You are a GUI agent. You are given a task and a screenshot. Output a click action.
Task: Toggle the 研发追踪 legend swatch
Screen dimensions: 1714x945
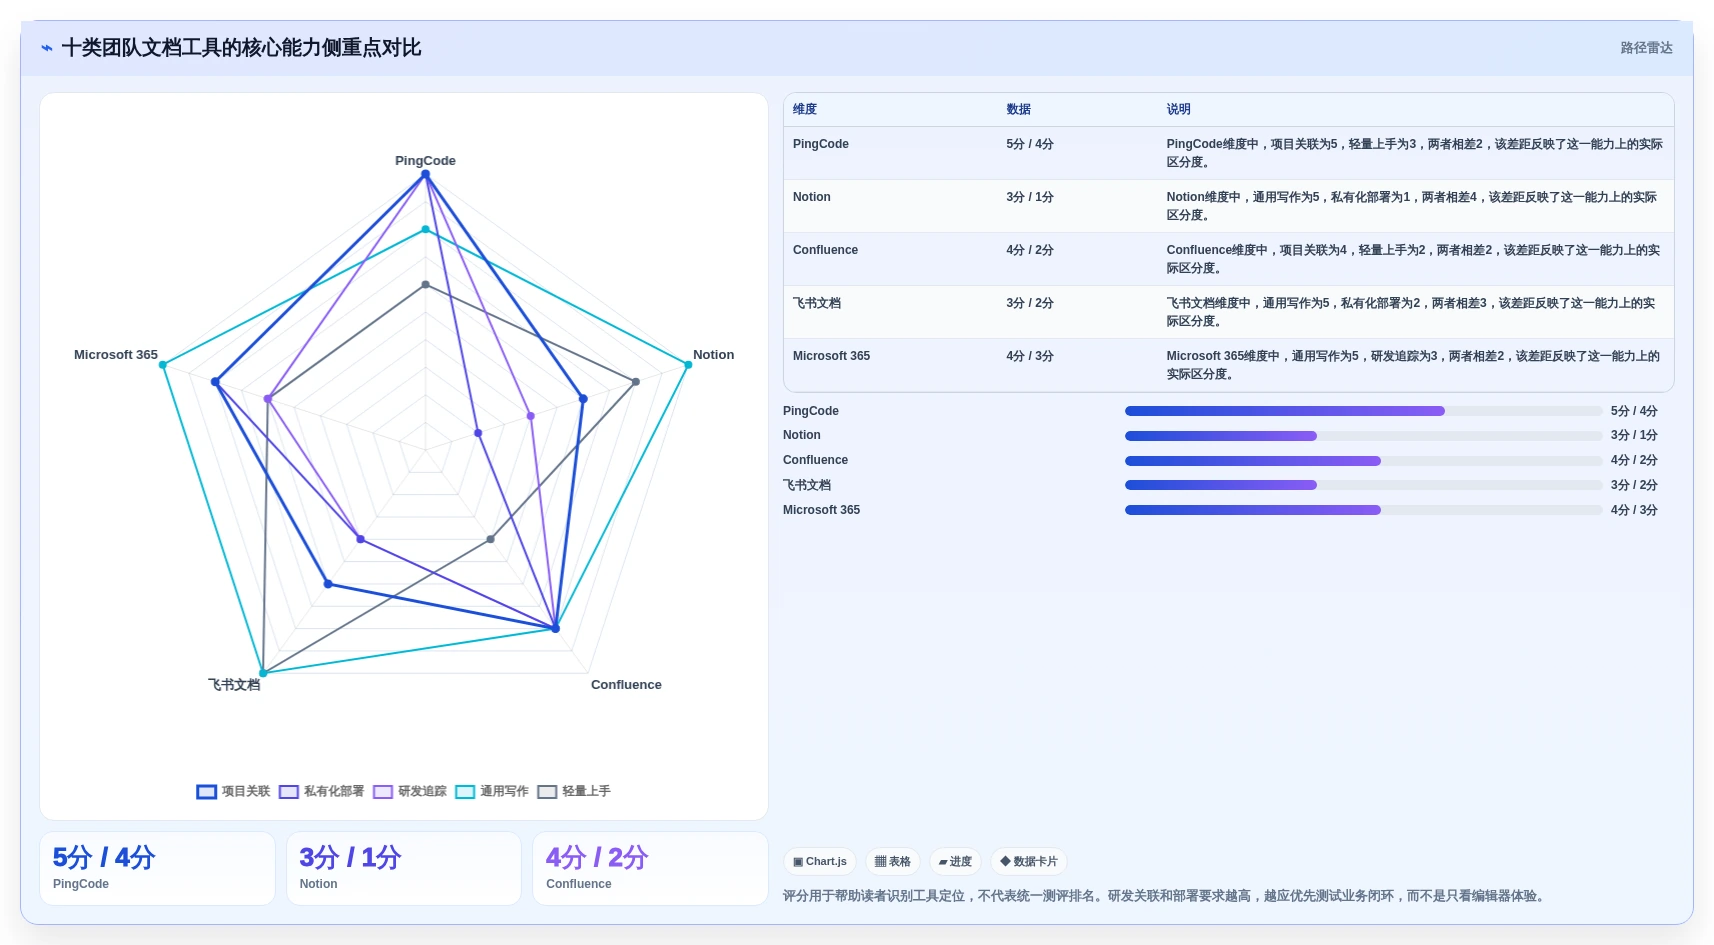[x=383, y=792]
